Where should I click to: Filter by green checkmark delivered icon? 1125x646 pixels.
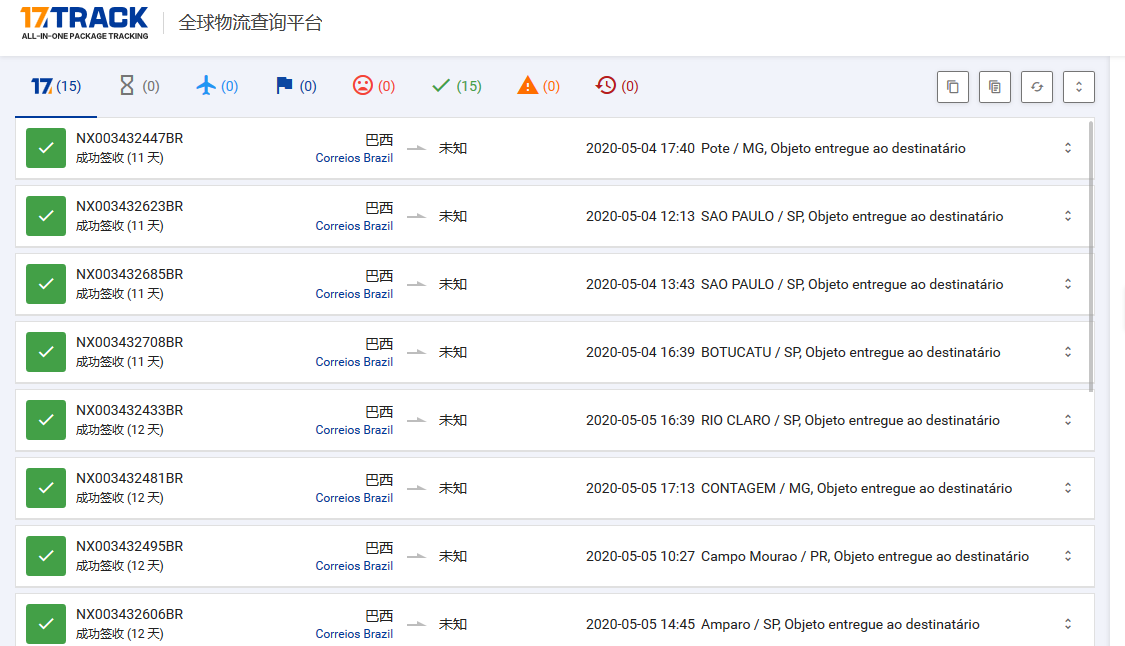pyautogui.click(x=456, y=86)
